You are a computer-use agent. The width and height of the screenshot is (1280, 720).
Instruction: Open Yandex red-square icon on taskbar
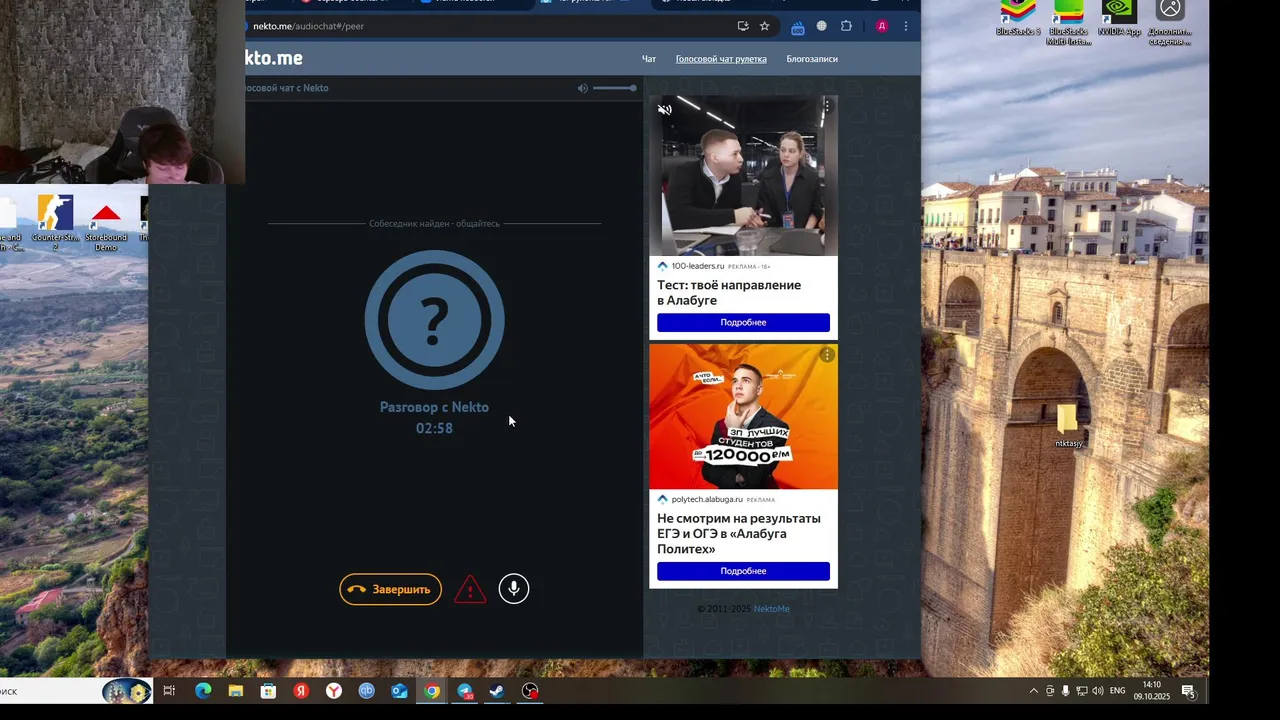pos(301,691)
